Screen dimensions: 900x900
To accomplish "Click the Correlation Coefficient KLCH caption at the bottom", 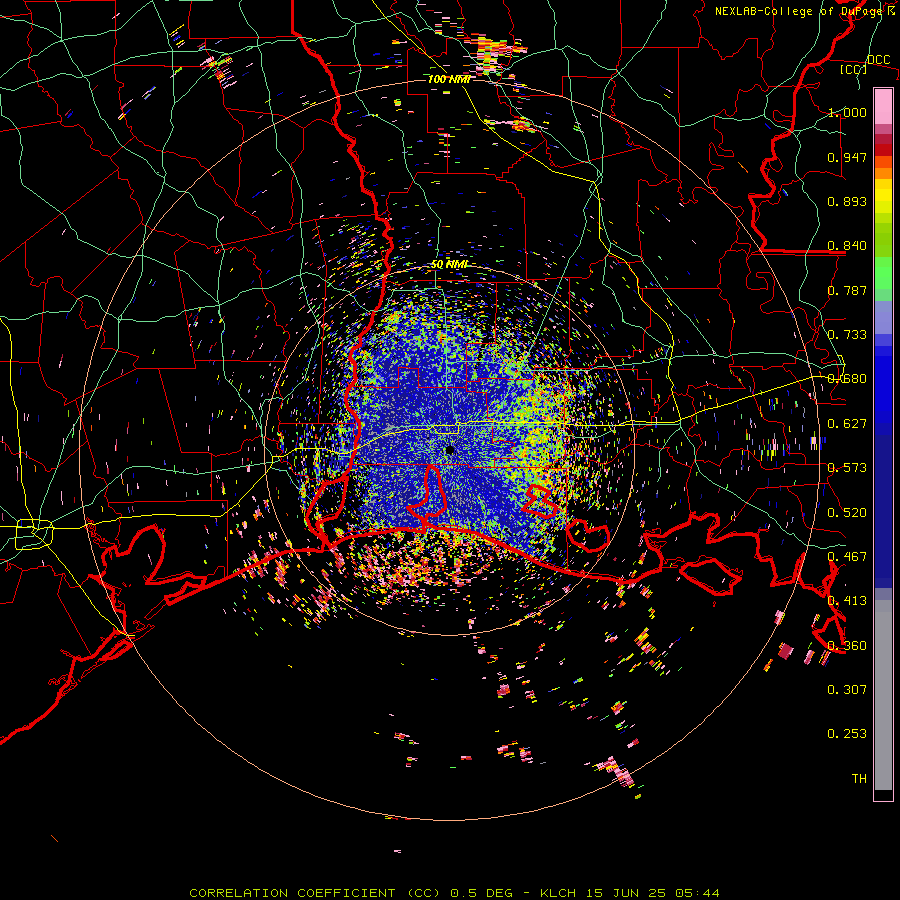I will click(x=454, y=893).
